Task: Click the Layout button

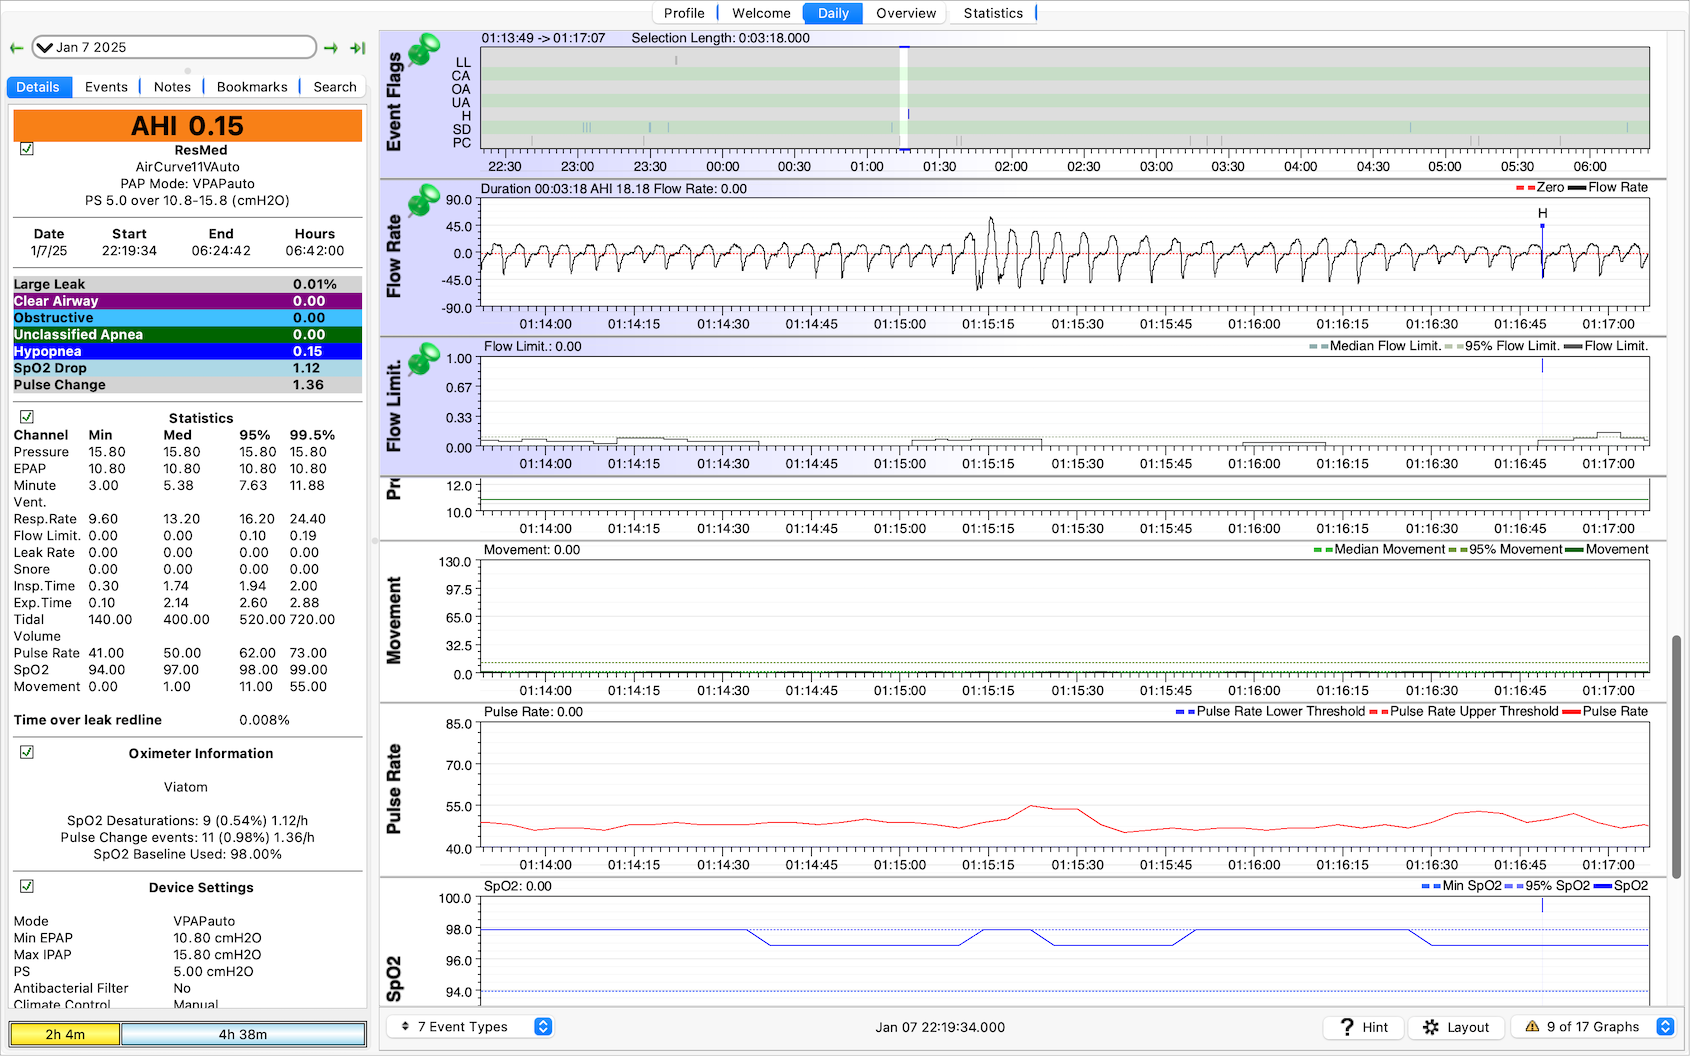Action: coord(1455,1027)
